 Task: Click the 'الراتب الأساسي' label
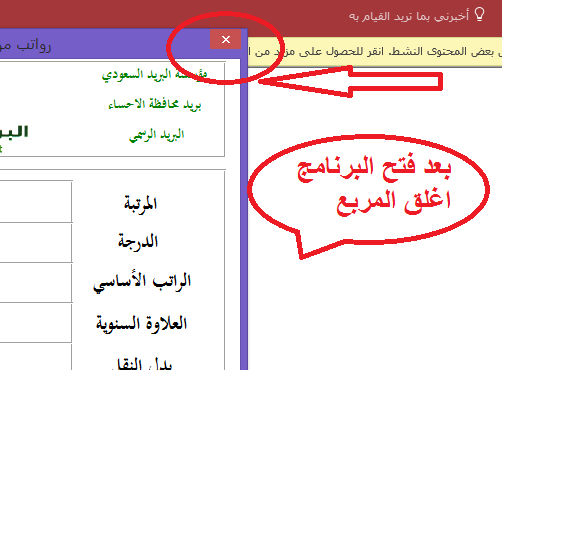pyautogui.click(x=142, y=282)
